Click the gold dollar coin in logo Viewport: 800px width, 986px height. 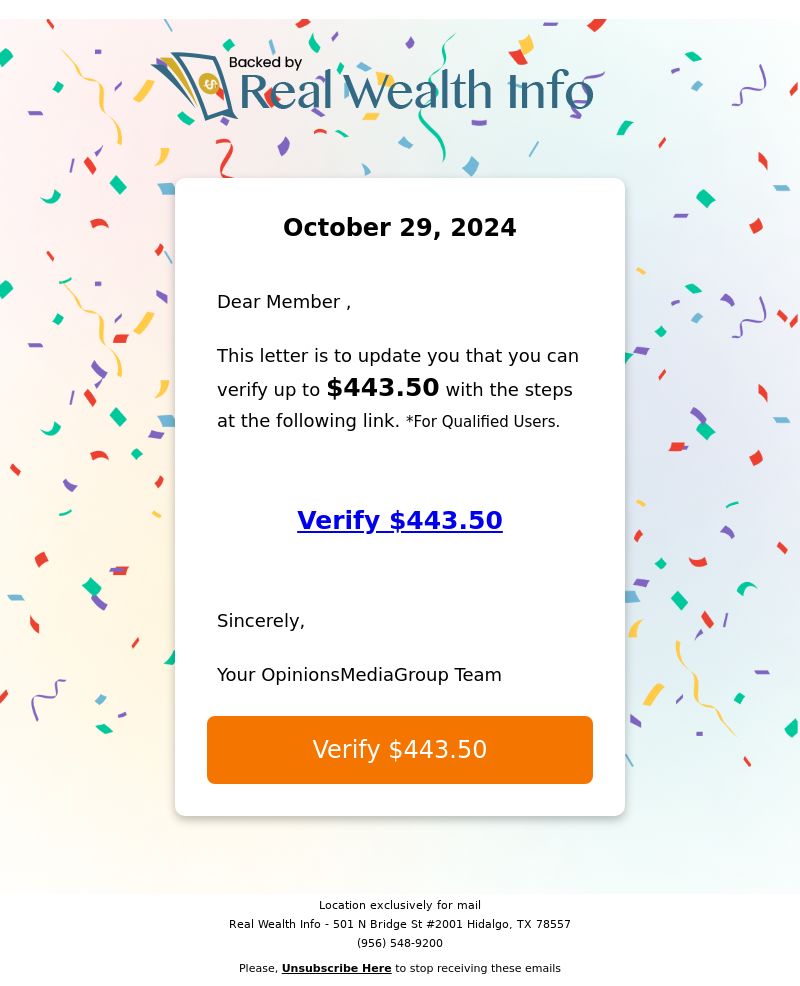click(209, 83)
